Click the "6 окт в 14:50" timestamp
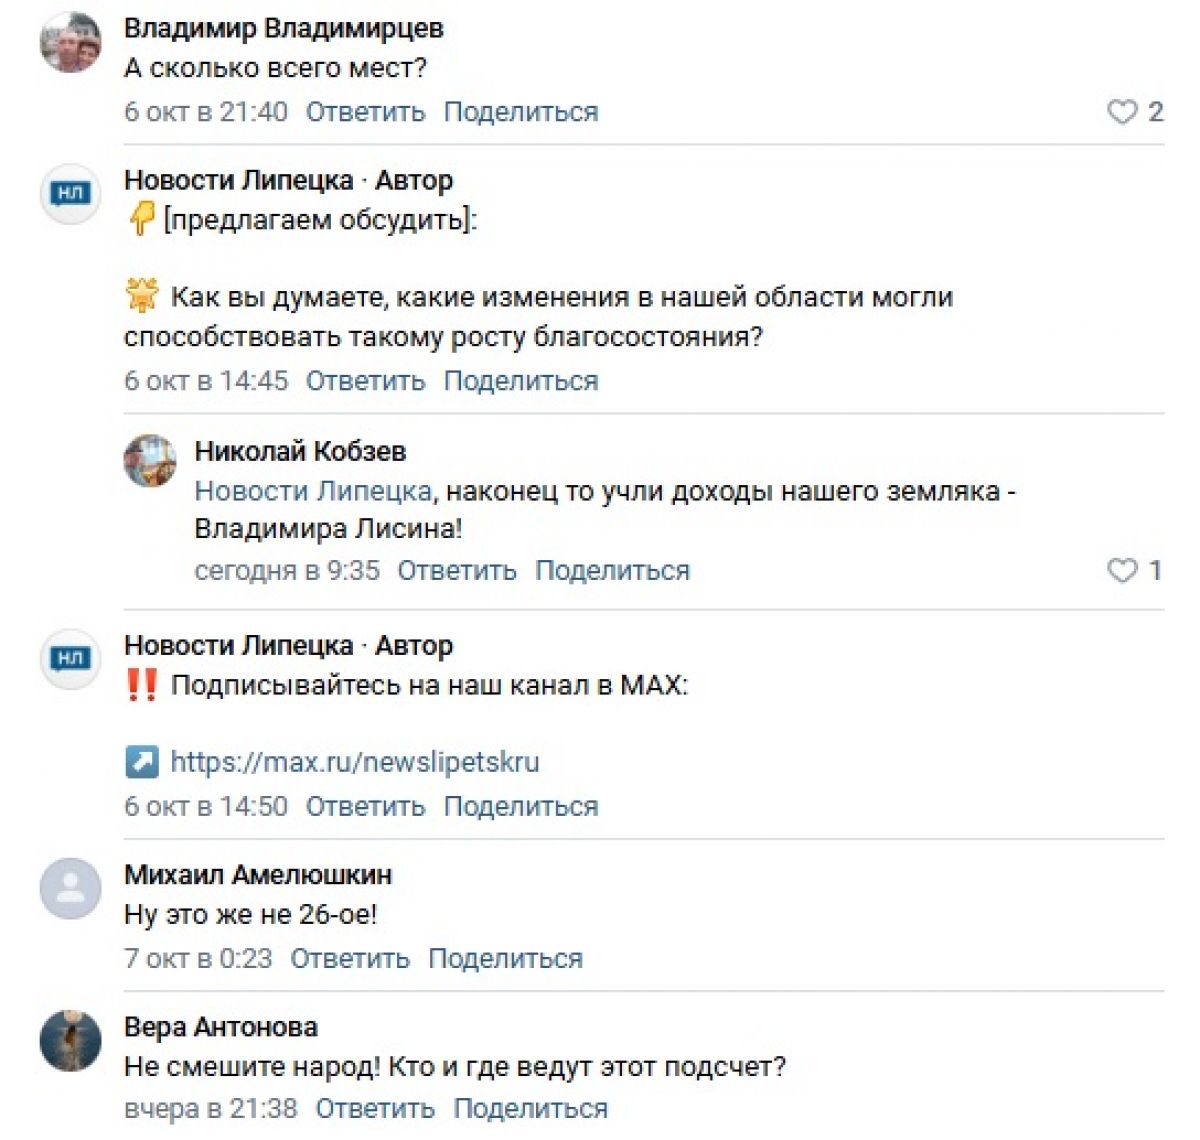 point(206,806)
